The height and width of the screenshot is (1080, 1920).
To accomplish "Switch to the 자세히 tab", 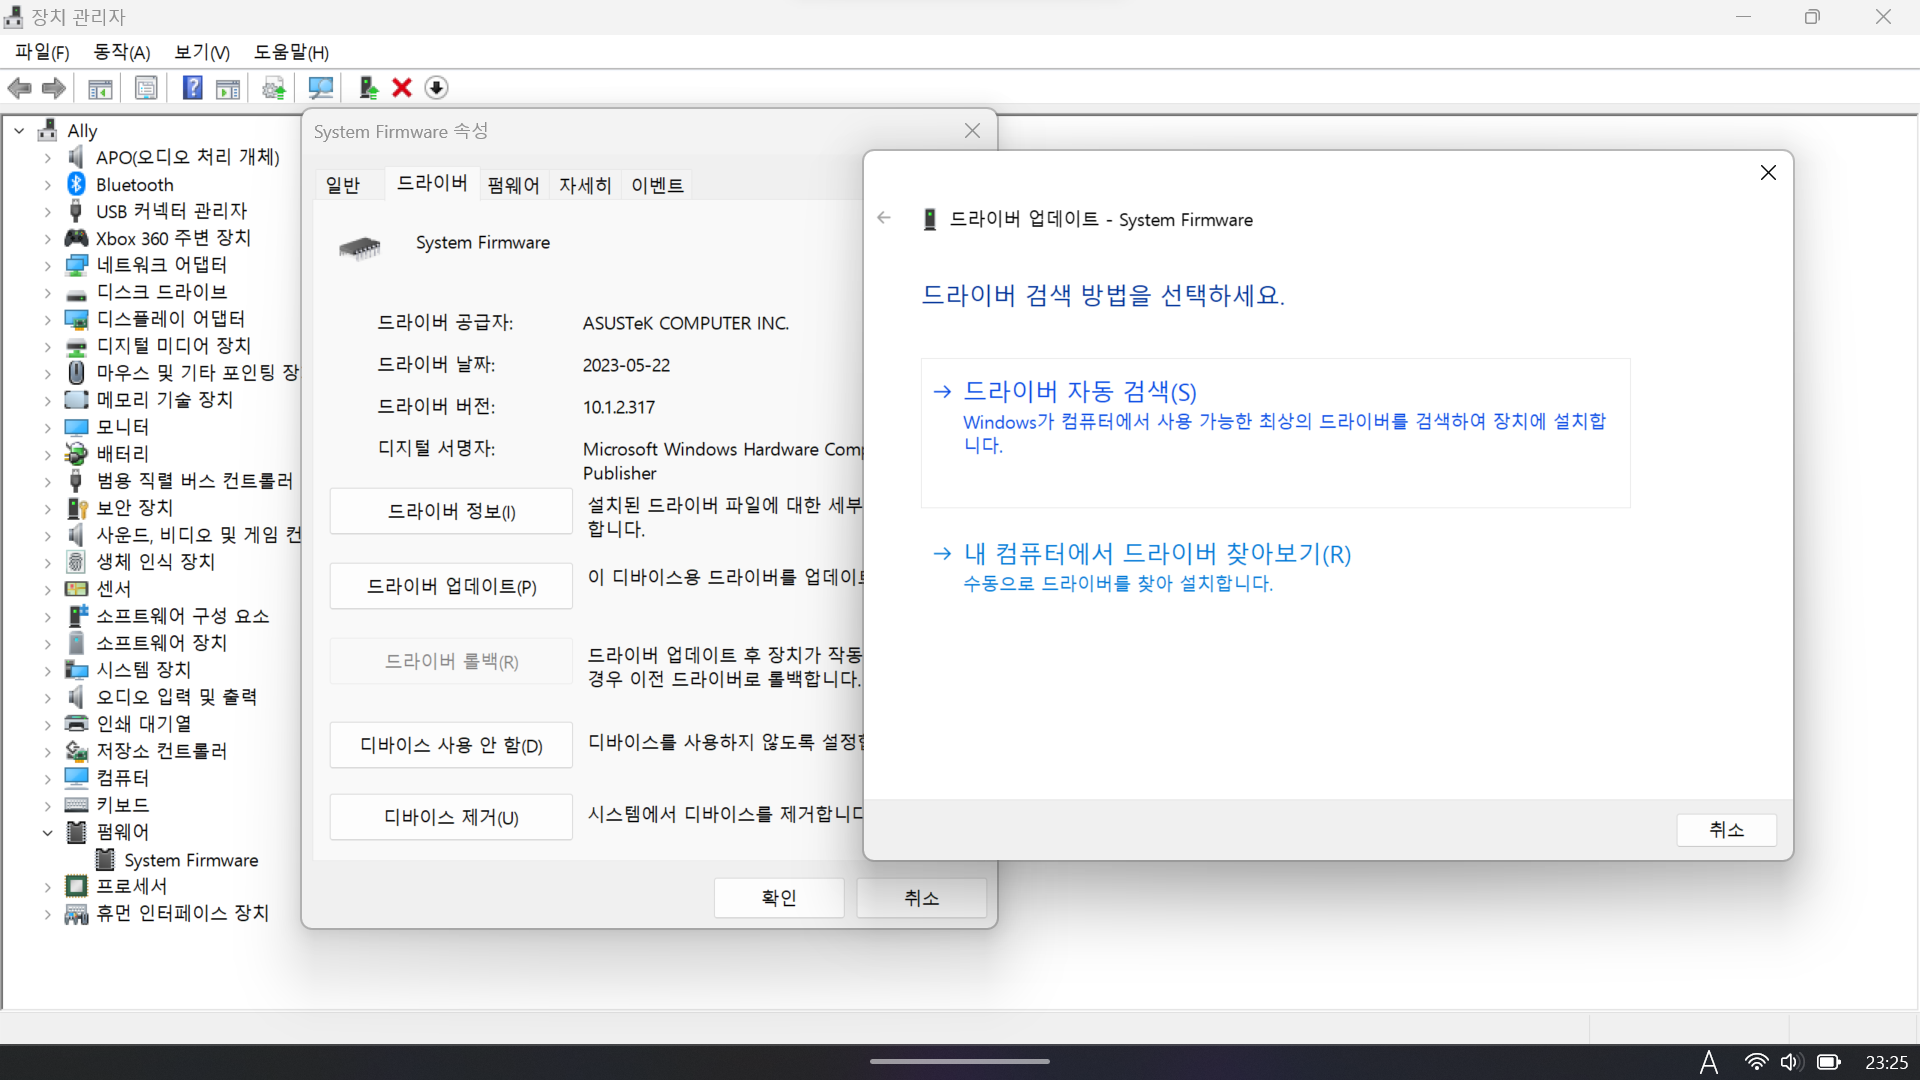I will (585, 185).
